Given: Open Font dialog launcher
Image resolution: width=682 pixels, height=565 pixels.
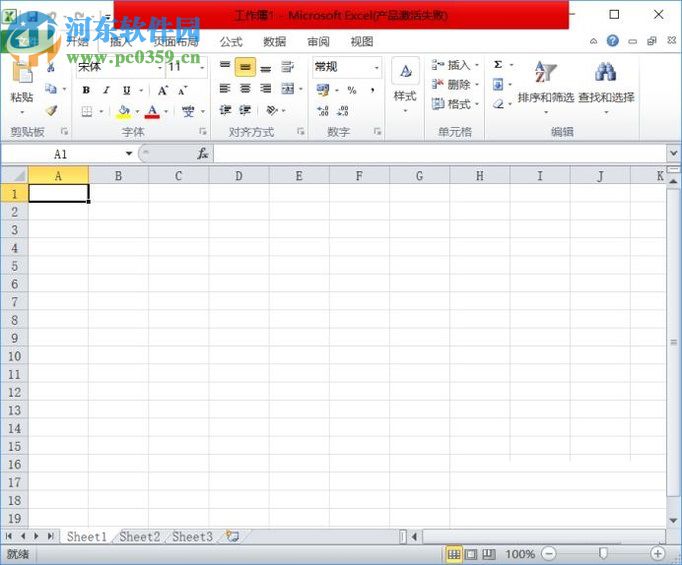Looking at the screenshot, I should (x=203, y=131).
